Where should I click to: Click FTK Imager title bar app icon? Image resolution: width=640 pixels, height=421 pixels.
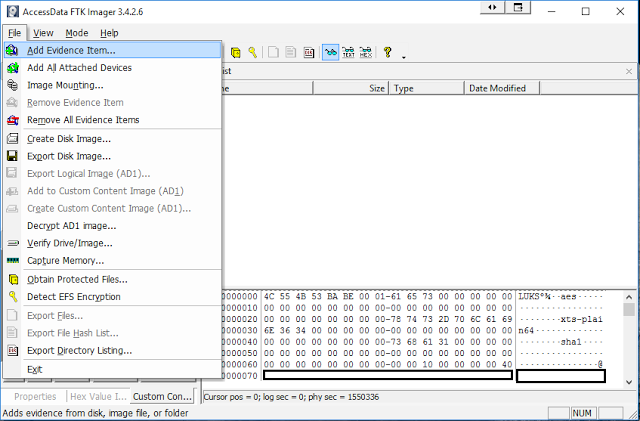(13, 11)
